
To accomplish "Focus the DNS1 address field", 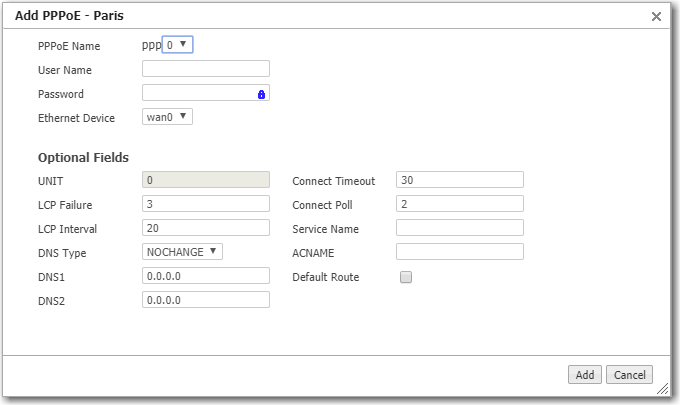I will [206, 276].
